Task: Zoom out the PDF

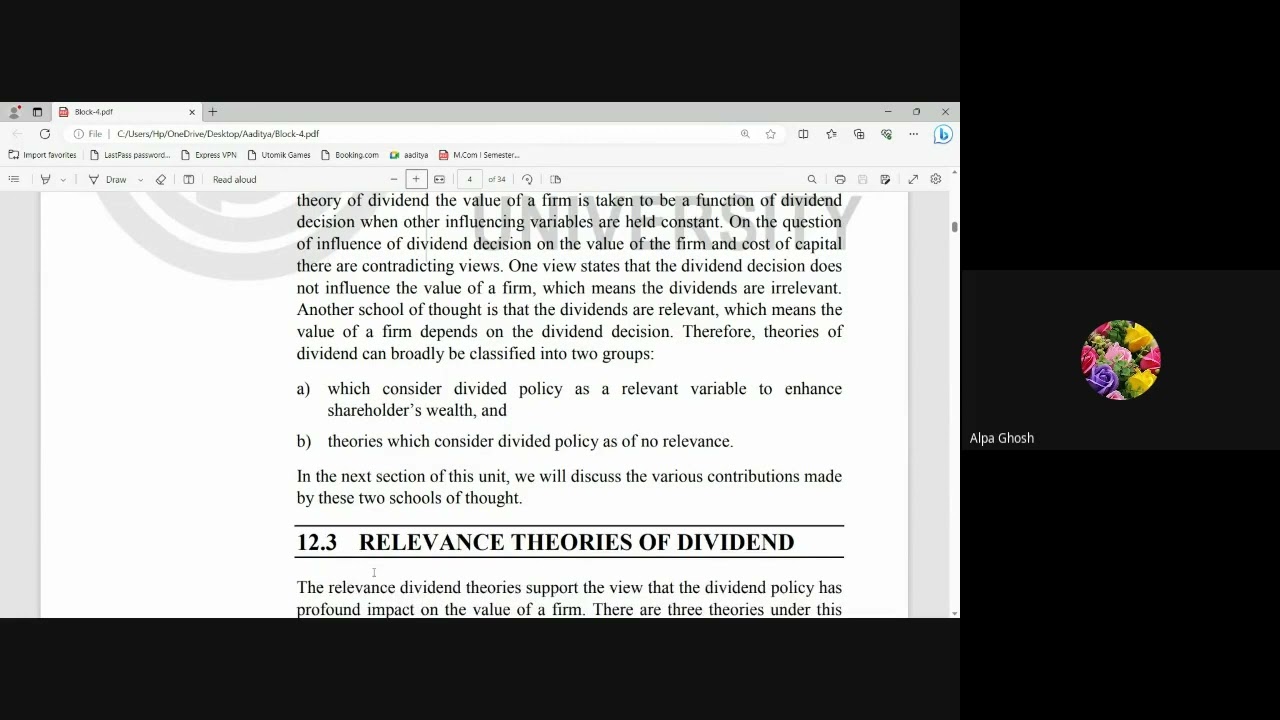Action: pos(394,179)
